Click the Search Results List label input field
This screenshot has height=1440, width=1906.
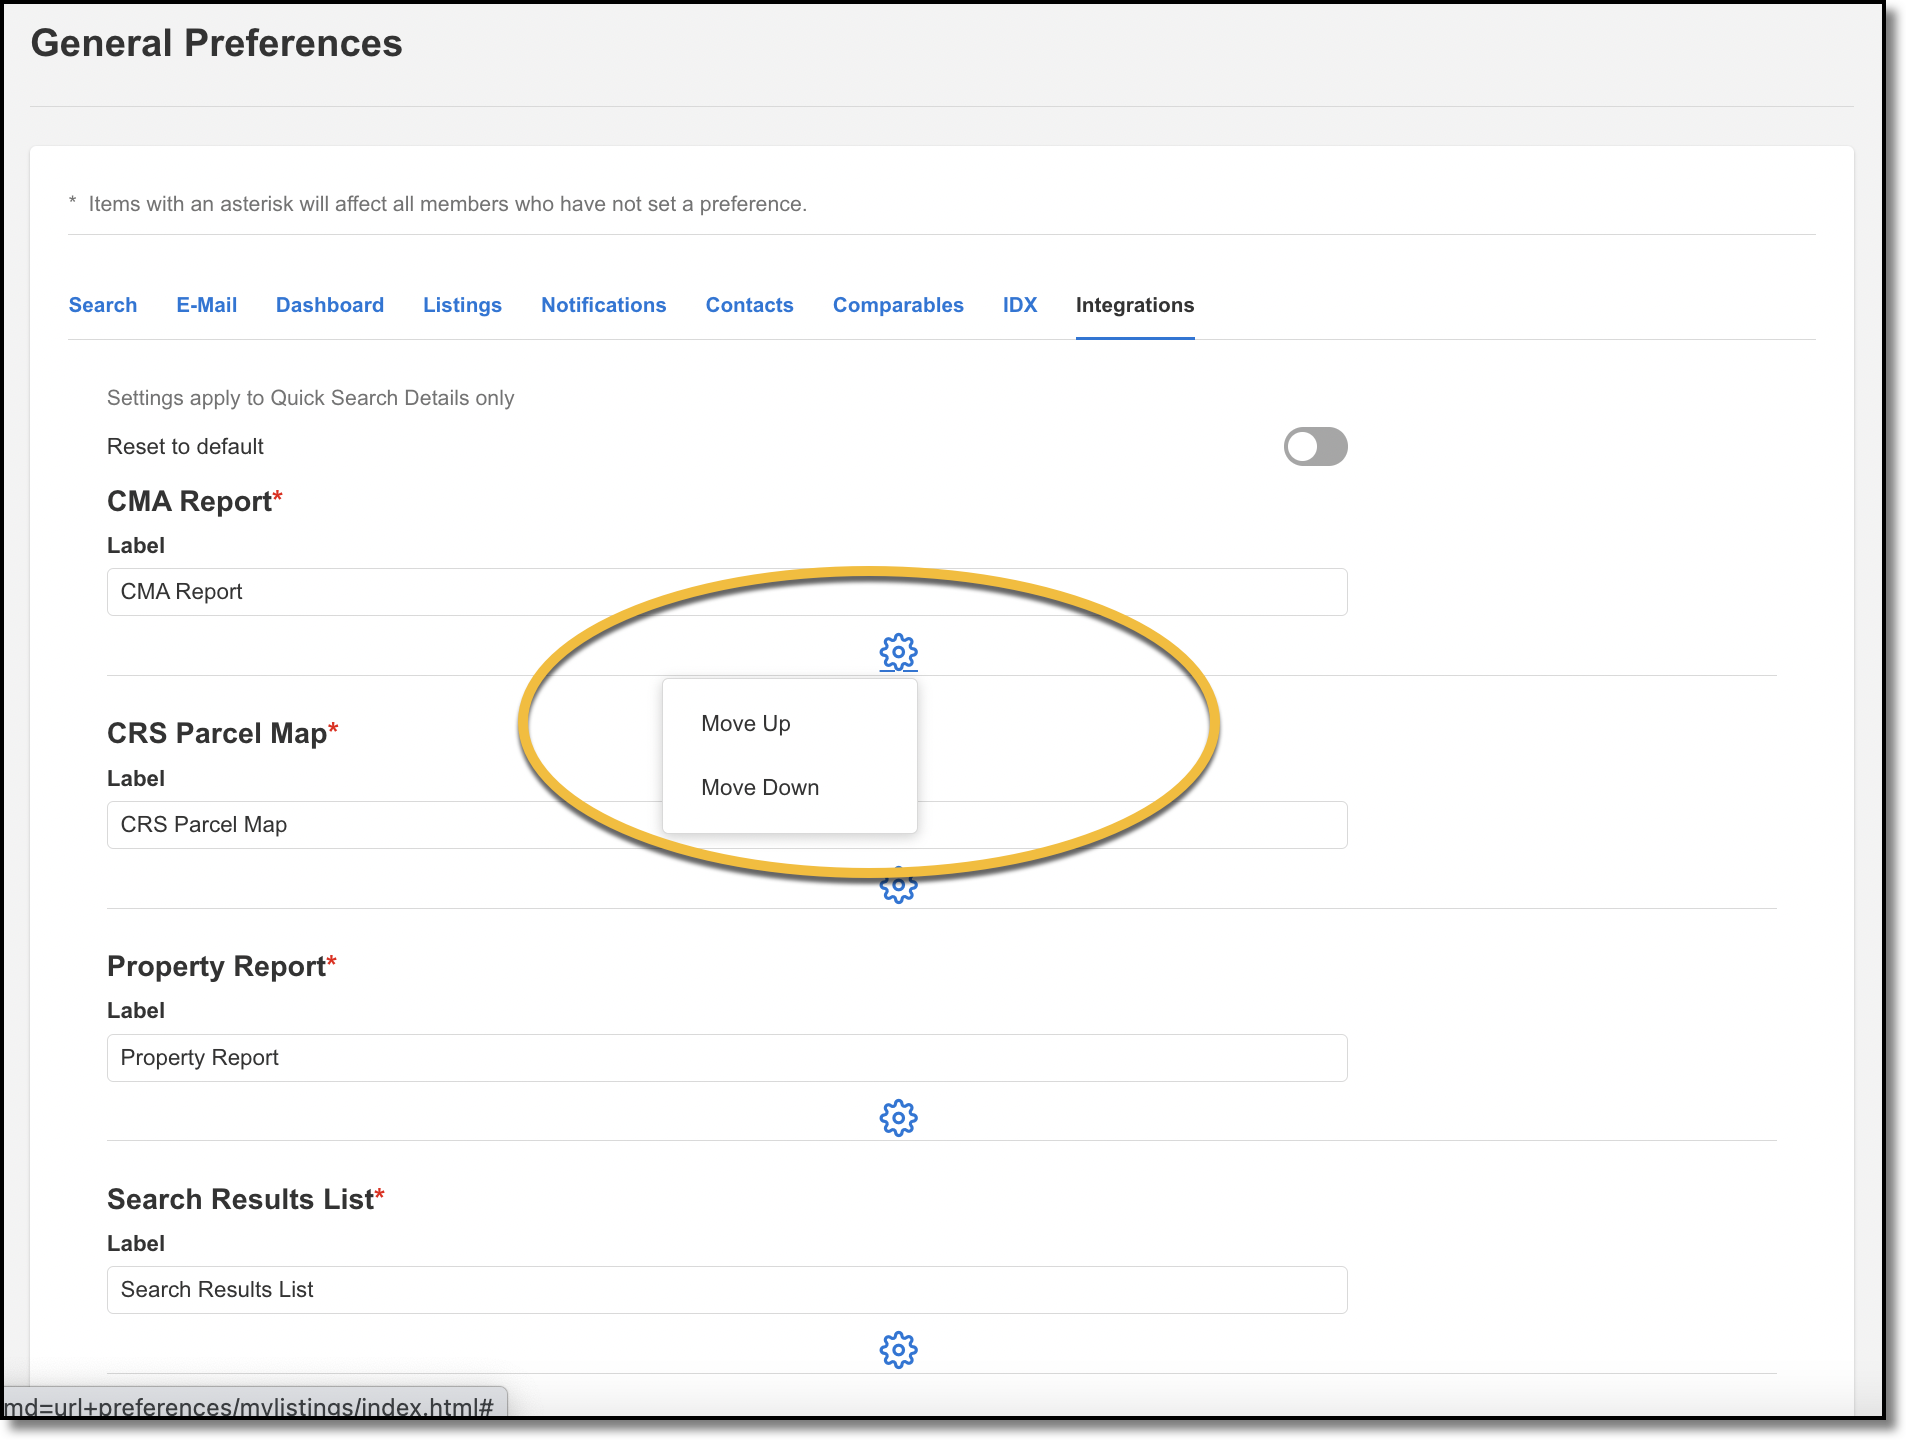coord(727,1290)
